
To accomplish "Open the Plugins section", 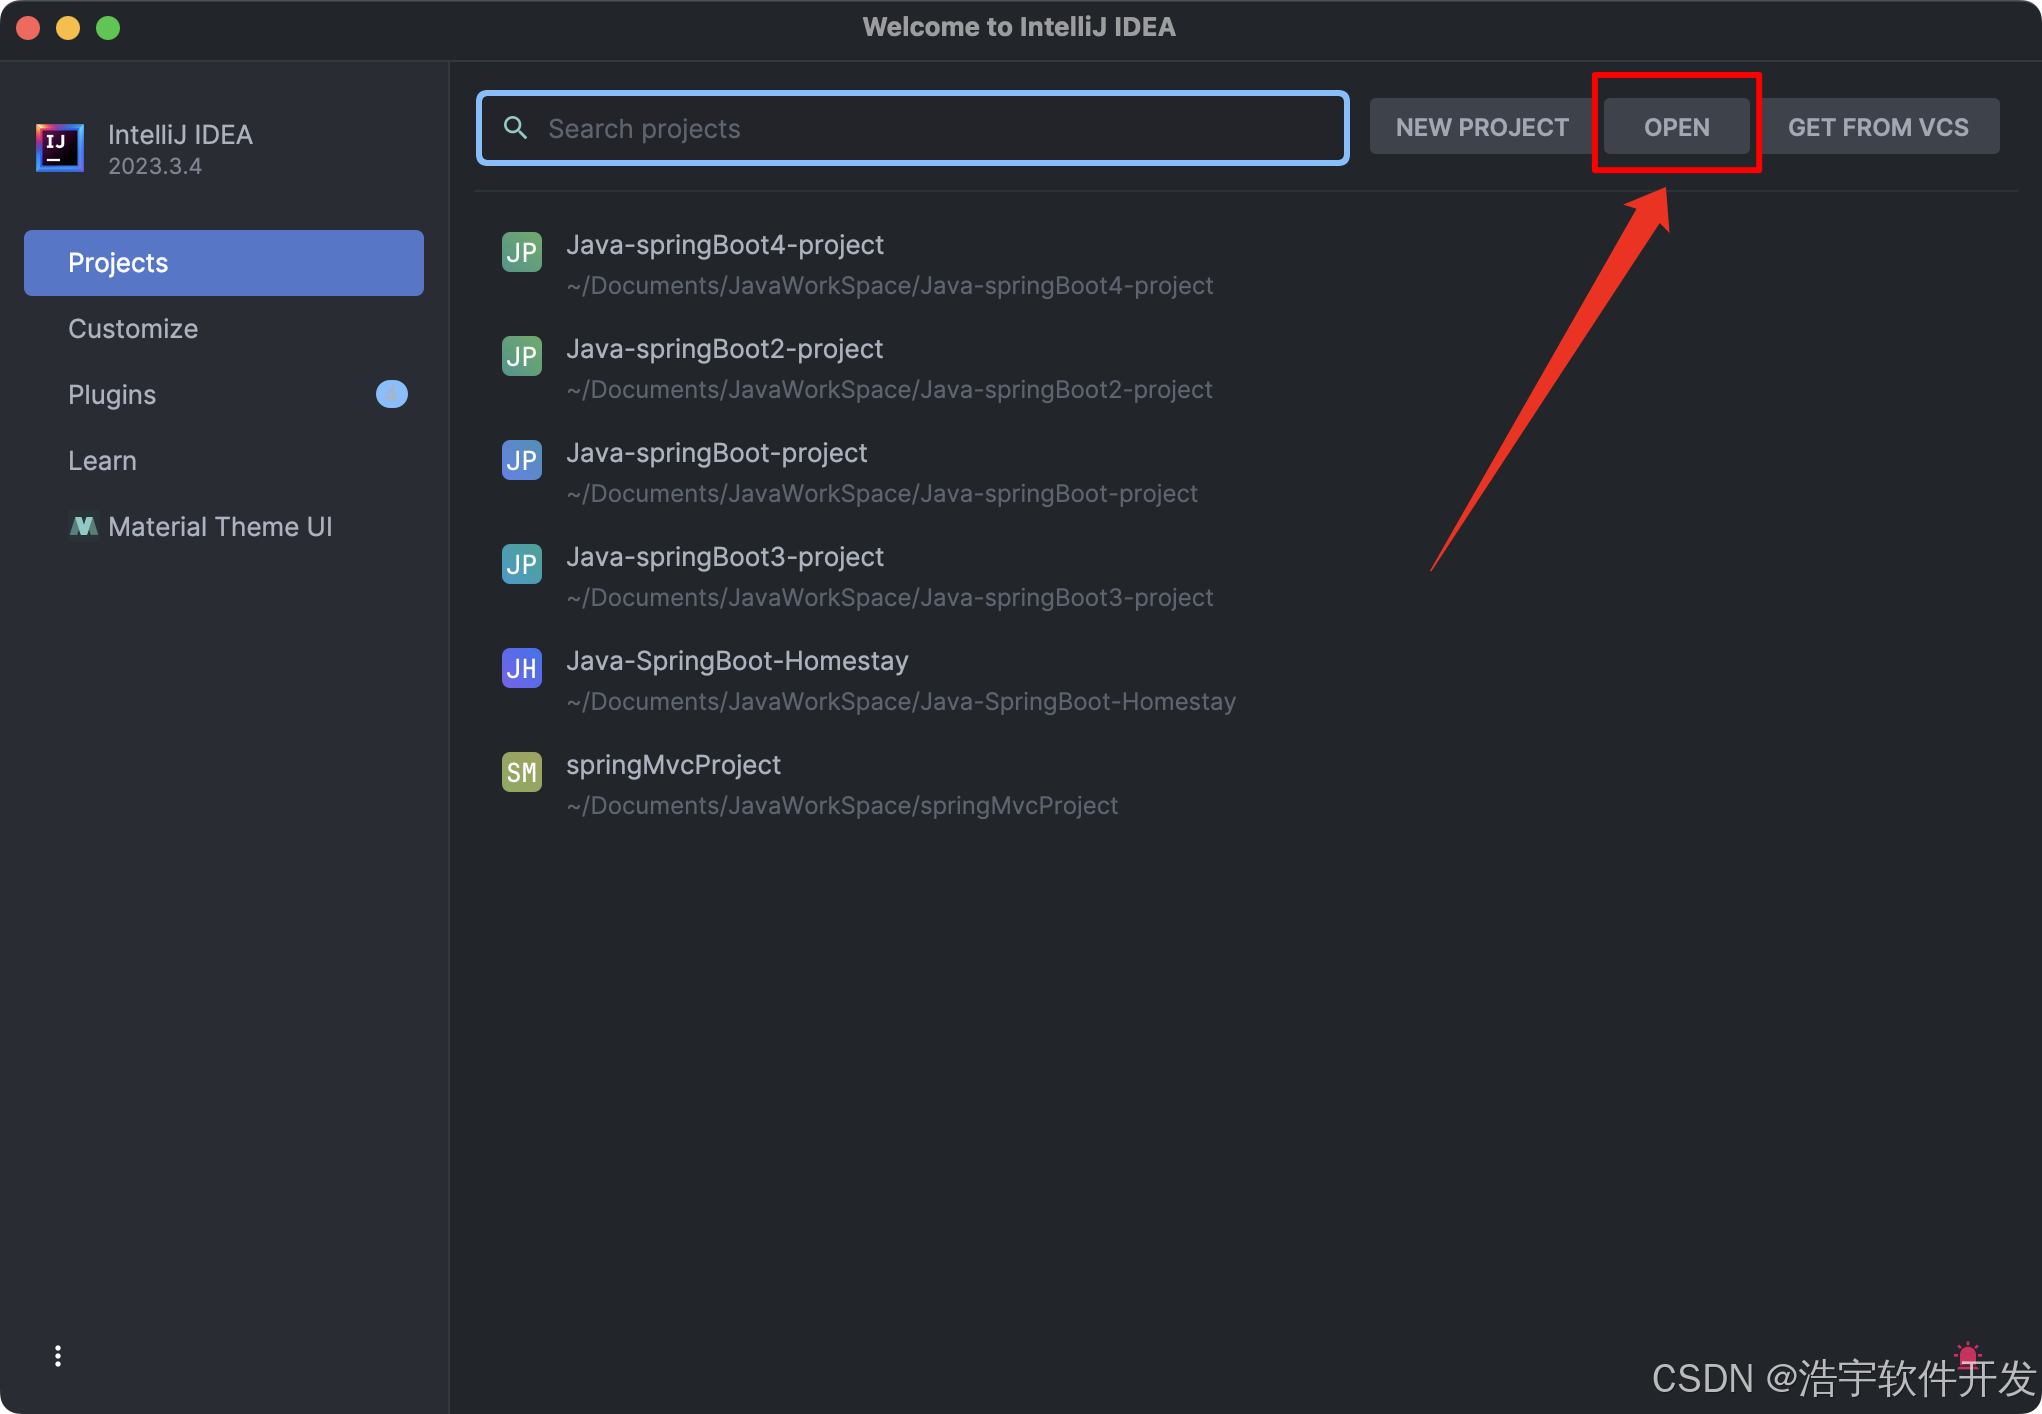I will coord(112,395).
